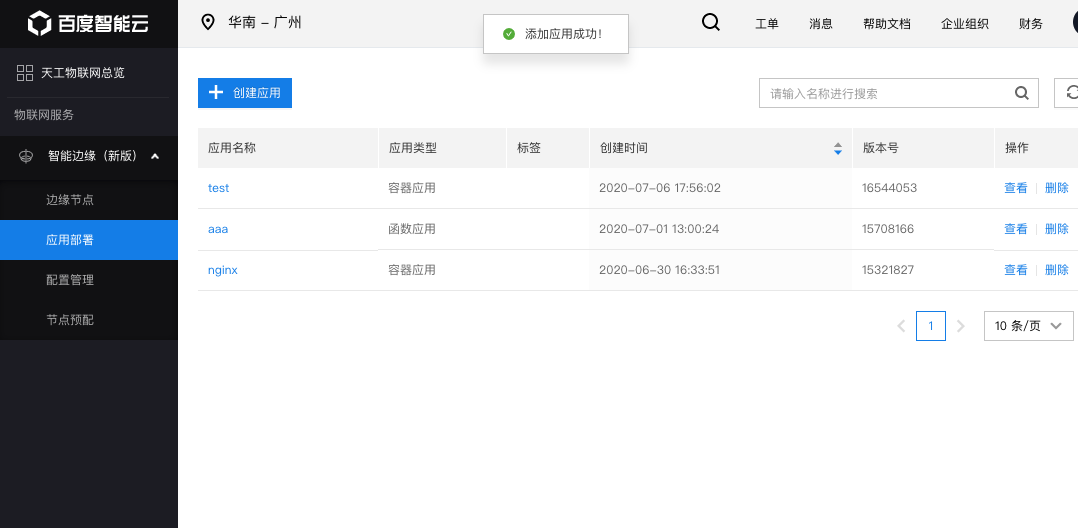Viewport: 1078px width, 528px height.
Task: Open the aaa application link
Action: (218, 229)
